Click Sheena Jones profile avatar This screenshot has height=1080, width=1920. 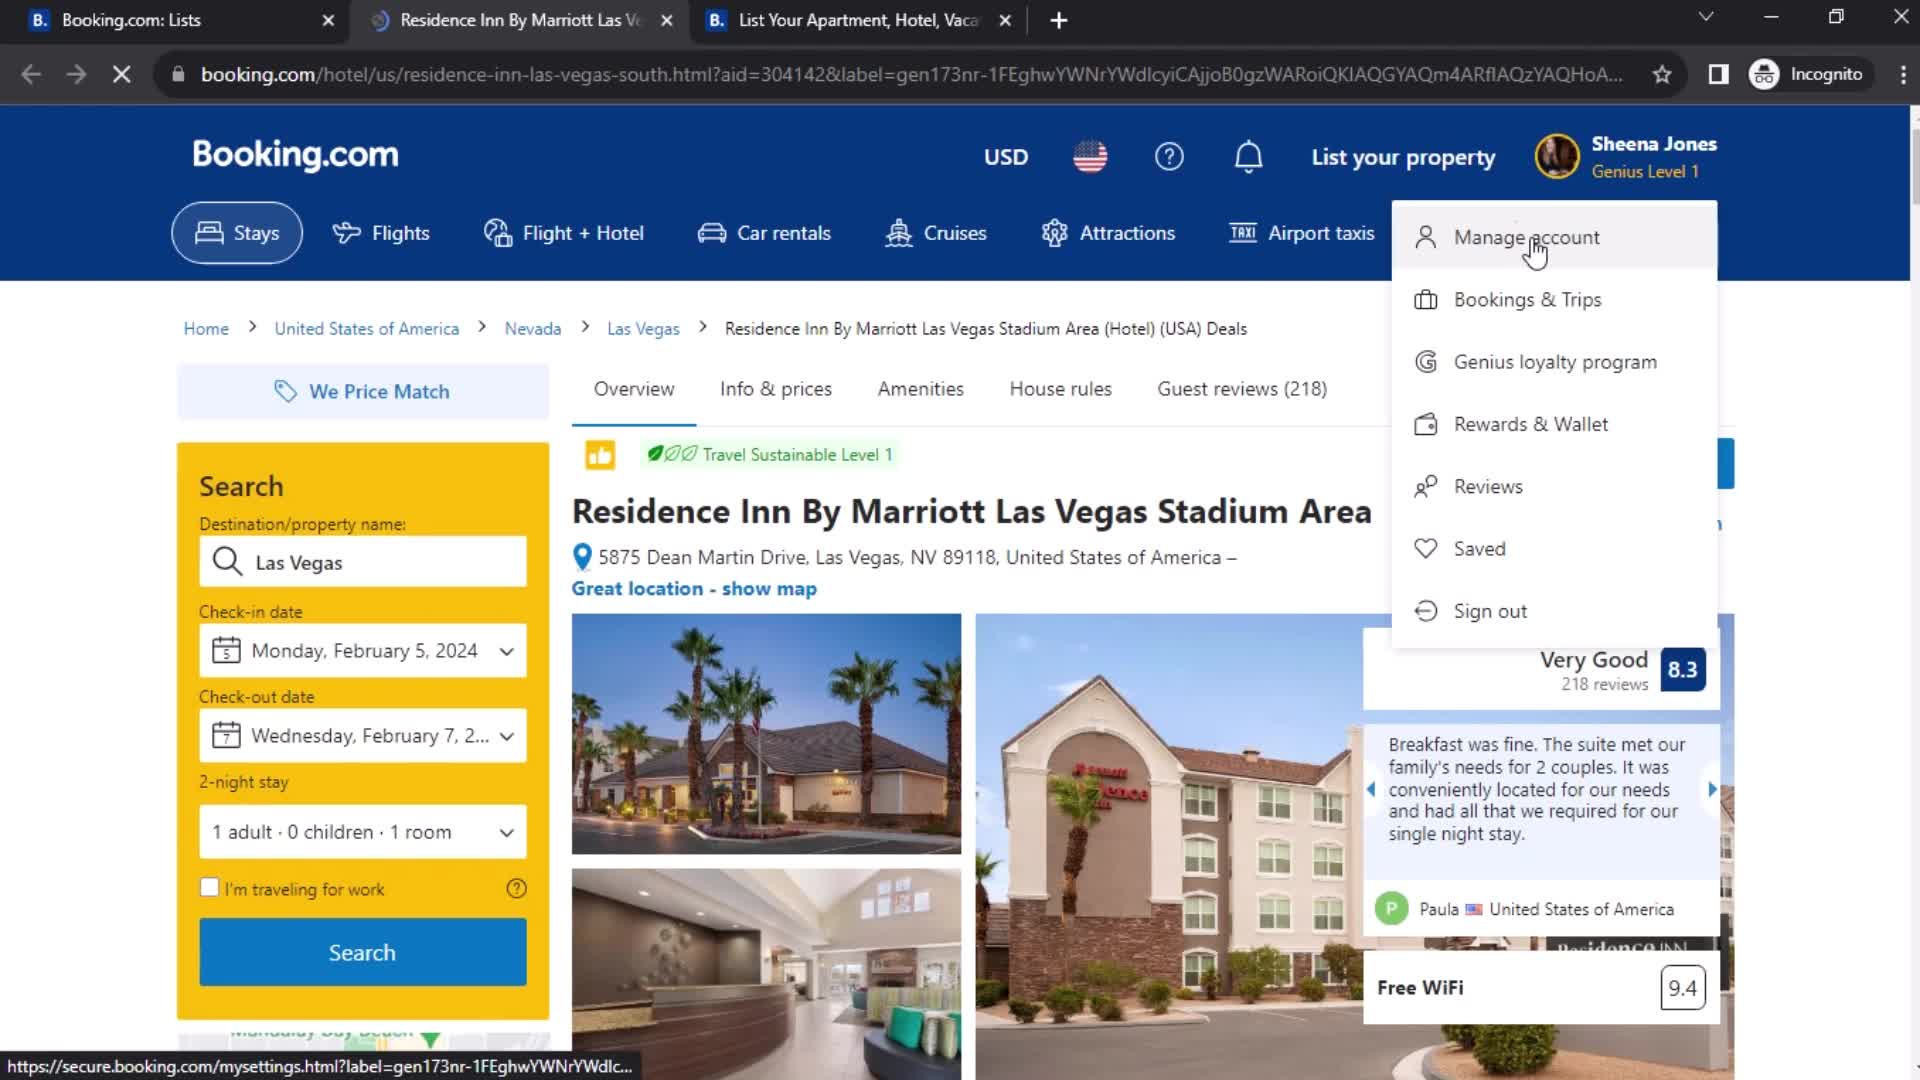click(1557, 157)
